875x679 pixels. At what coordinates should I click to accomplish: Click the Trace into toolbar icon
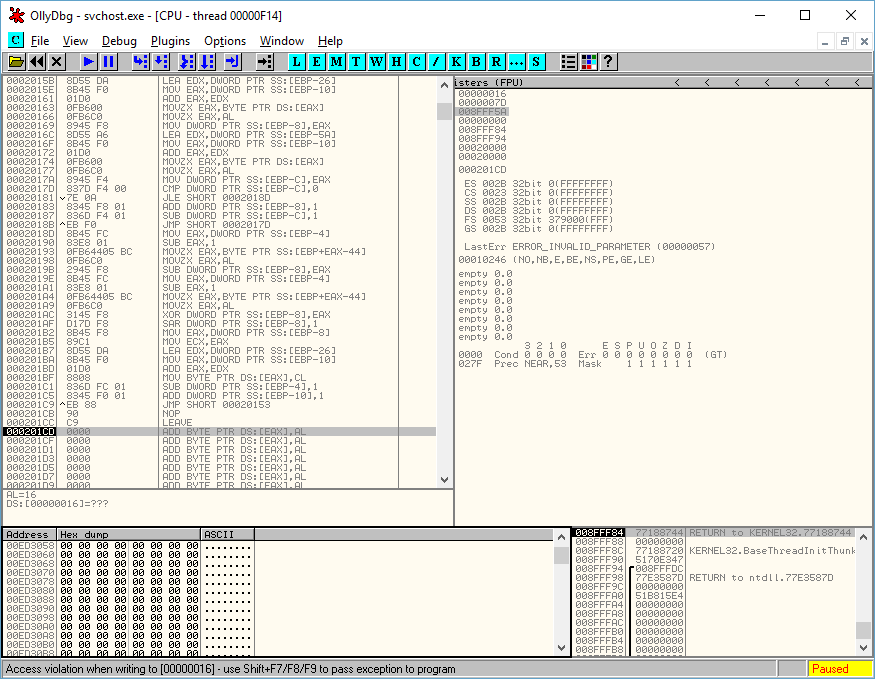tap(186, 61)
